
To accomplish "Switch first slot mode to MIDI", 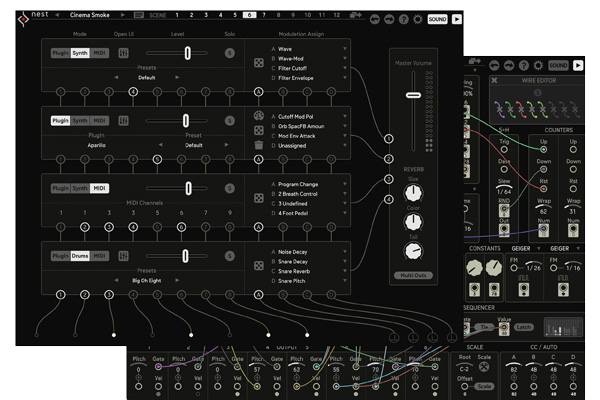I will 99,53.
